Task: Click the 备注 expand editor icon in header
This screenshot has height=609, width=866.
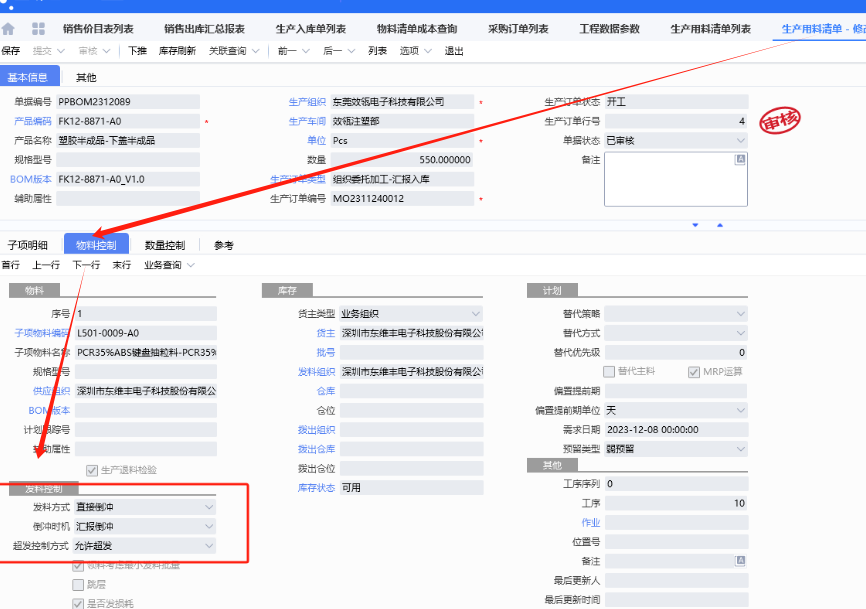Action: [x=740, y=159]
